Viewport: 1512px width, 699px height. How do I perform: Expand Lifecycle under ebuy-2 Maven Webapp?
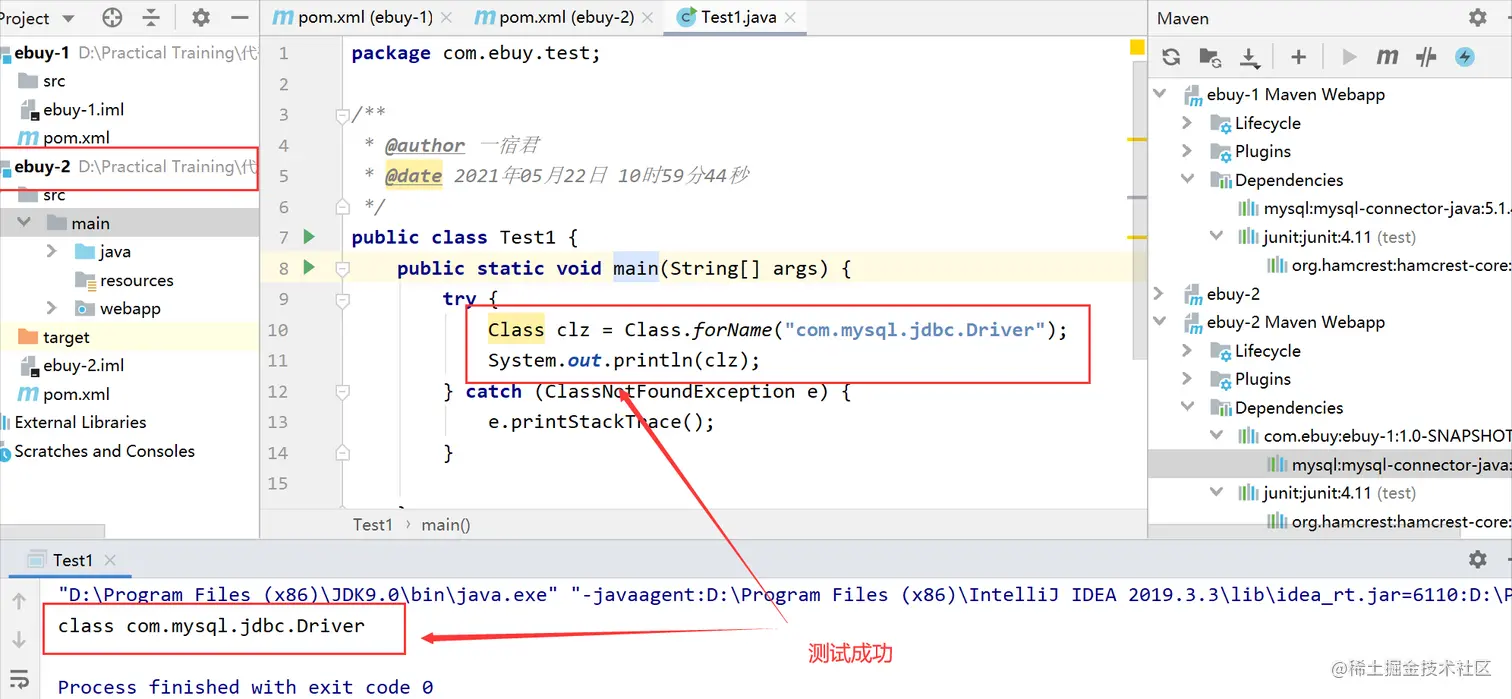click(1187, 351)
